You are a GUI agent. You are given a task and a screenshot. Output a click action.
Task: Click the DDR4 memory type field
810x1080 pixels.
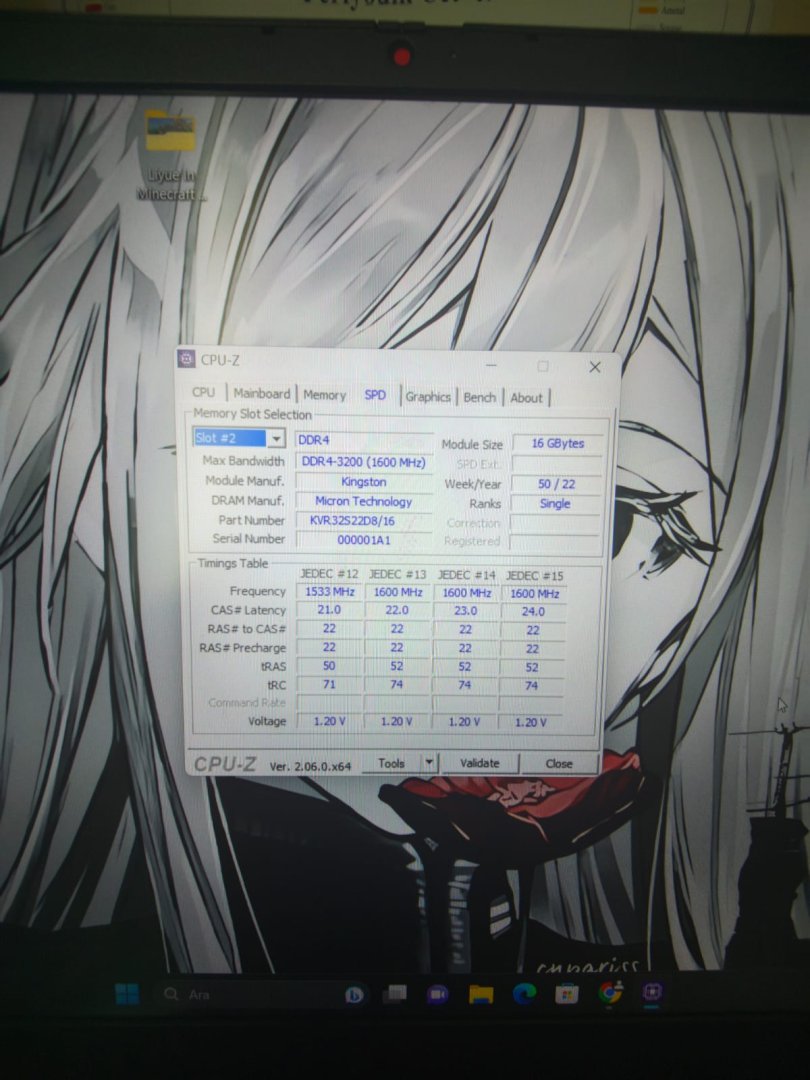363,440
